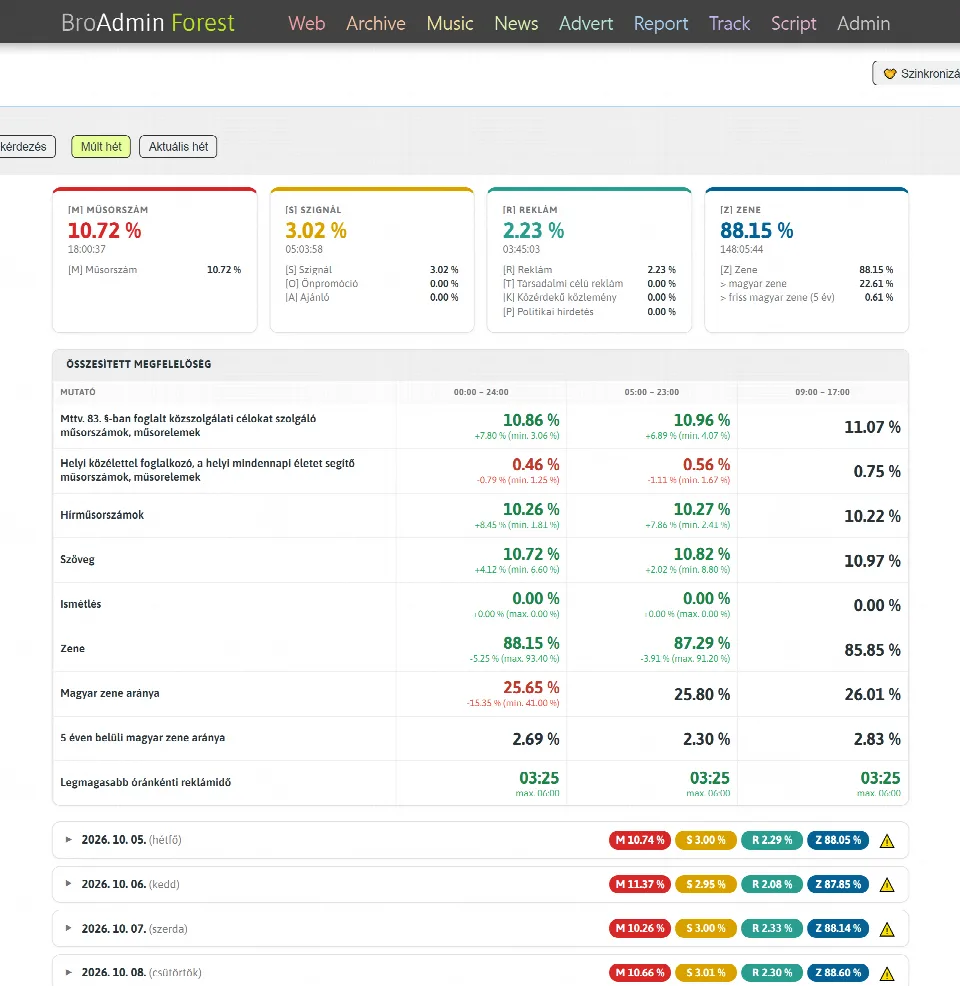Click the M 10.74 % badge

click(x=640, y=840)
